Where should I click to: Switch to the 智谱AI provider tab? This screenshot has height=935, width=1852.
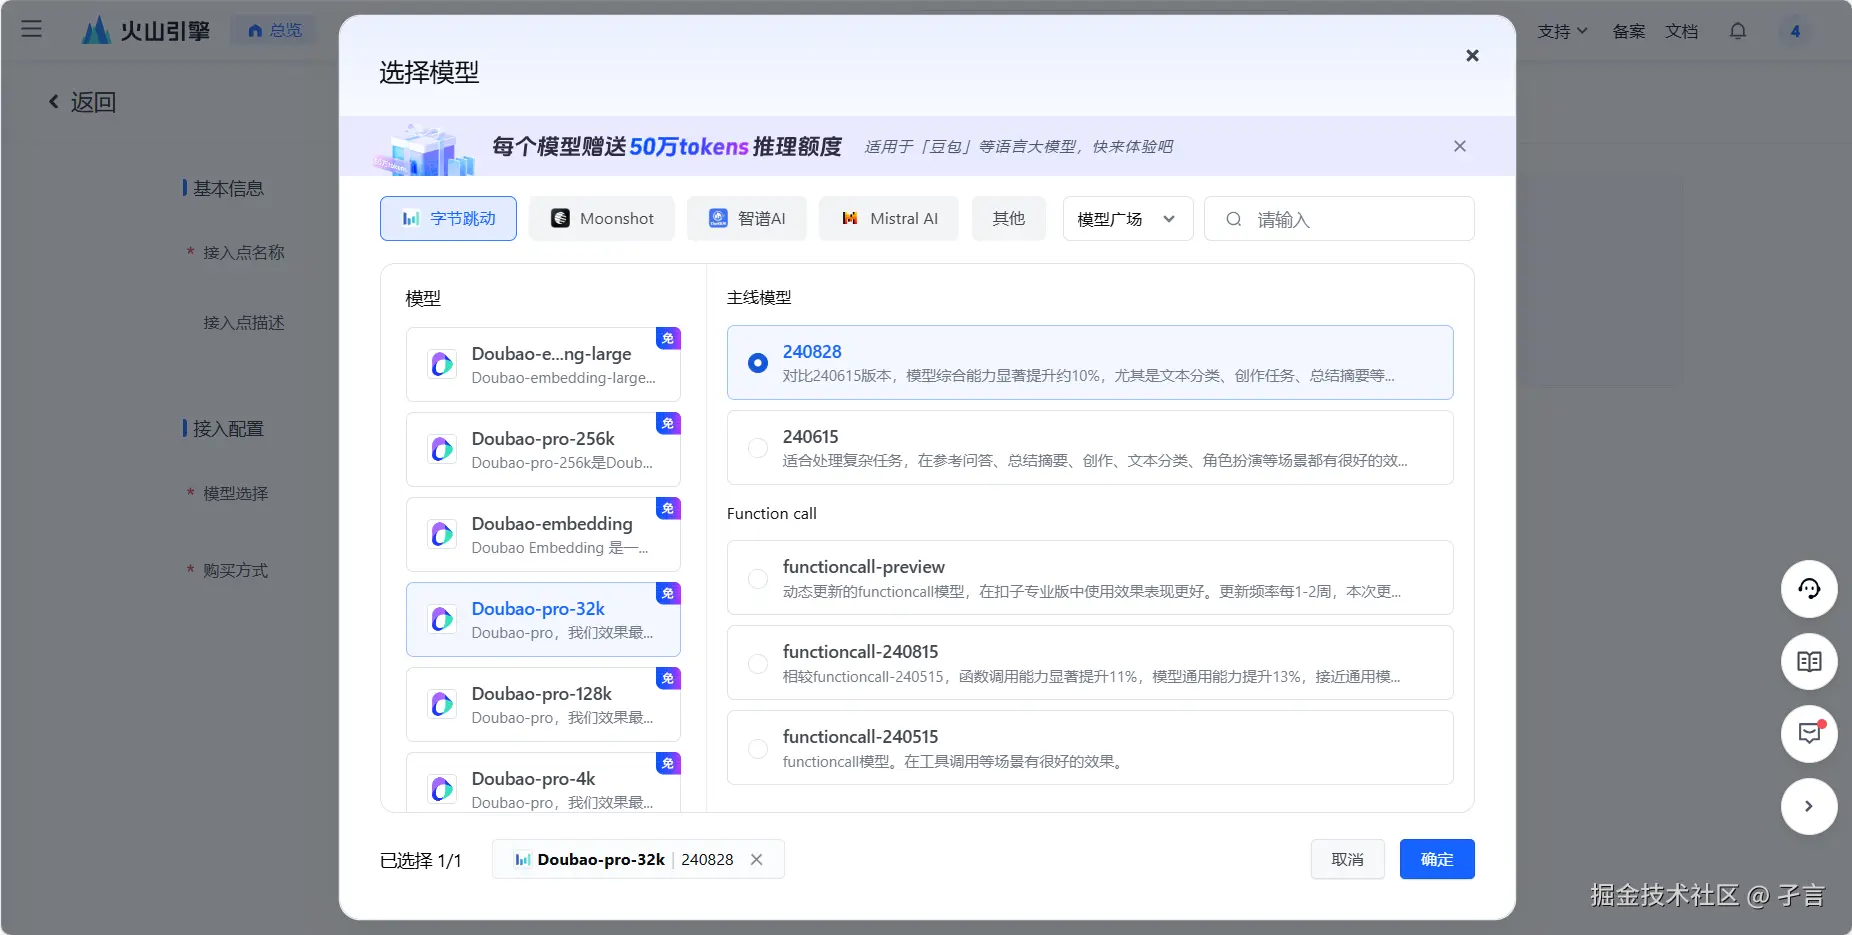[x=746, y=218]
